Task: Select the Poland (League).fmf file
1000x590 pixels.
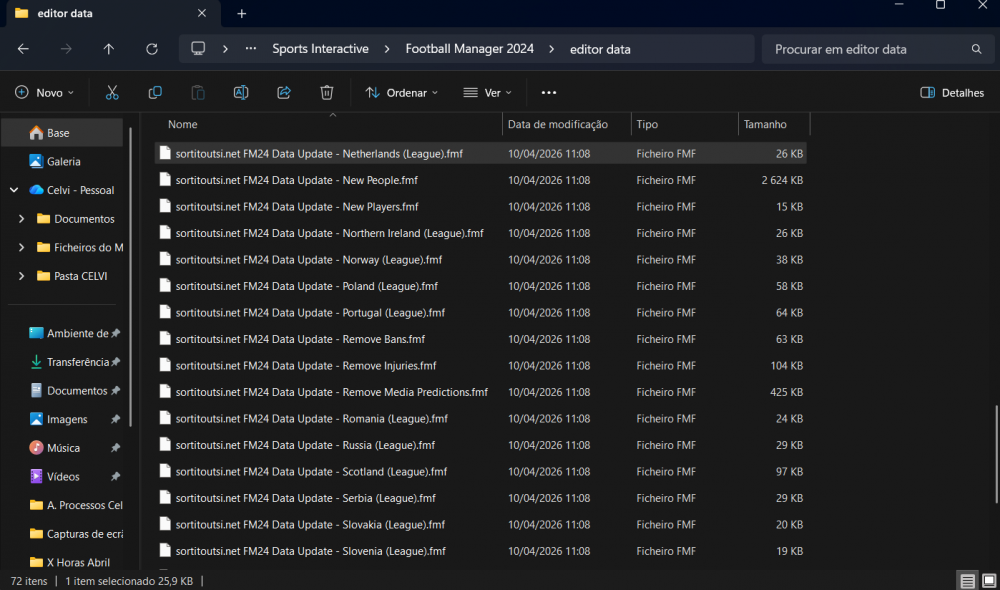Action: click(481, 286)
